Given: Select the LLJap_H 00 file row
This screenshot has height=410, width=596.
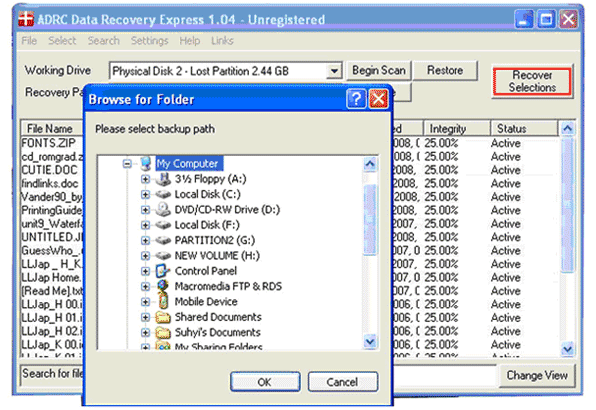Looking at the screenshot, I should tap(52, 304).
